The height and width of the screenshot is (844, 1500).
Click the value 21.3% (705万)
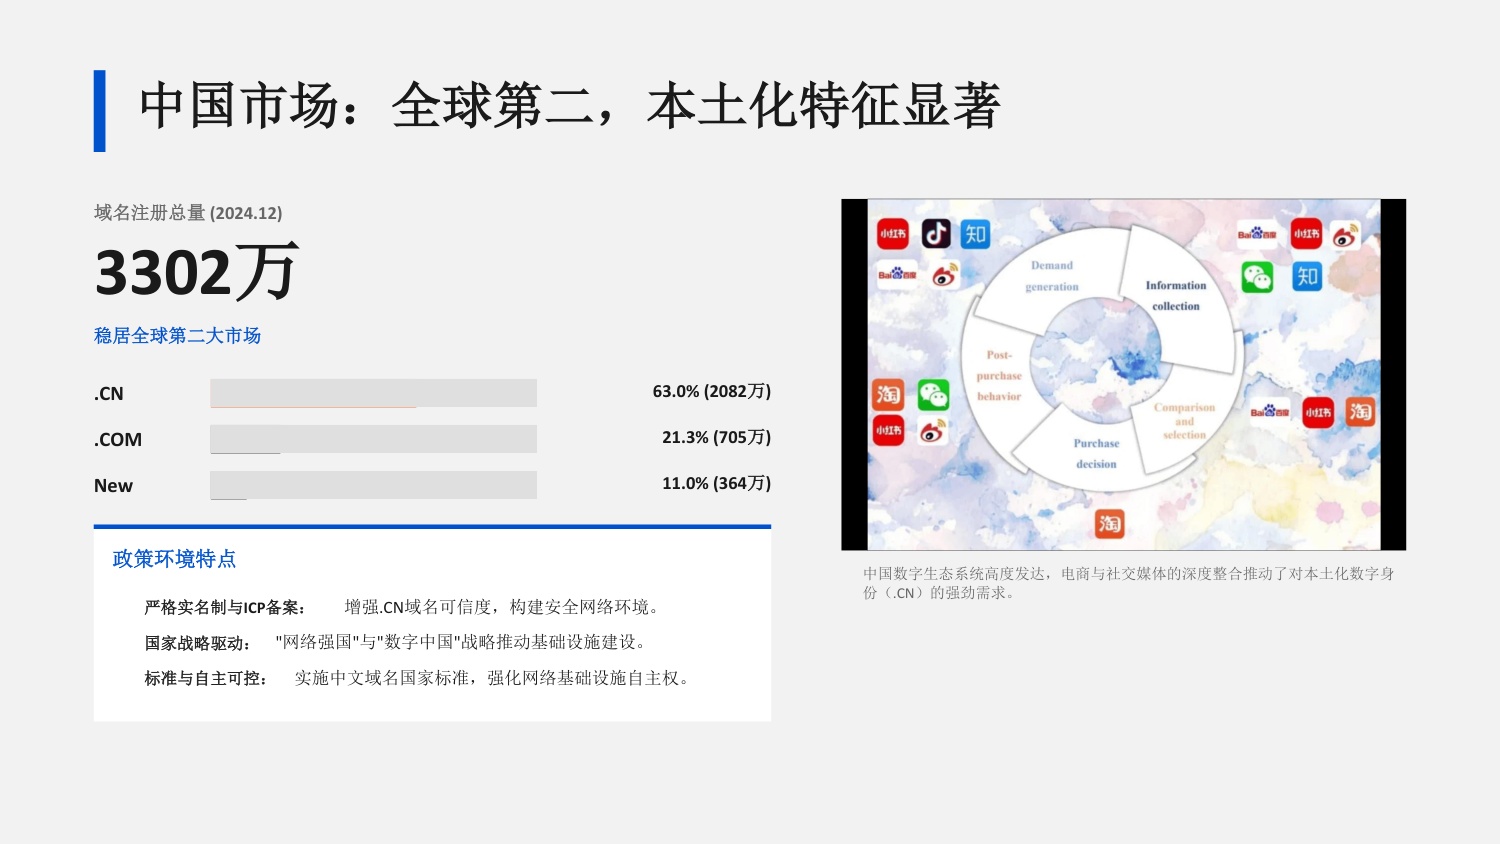click(716, 437)
